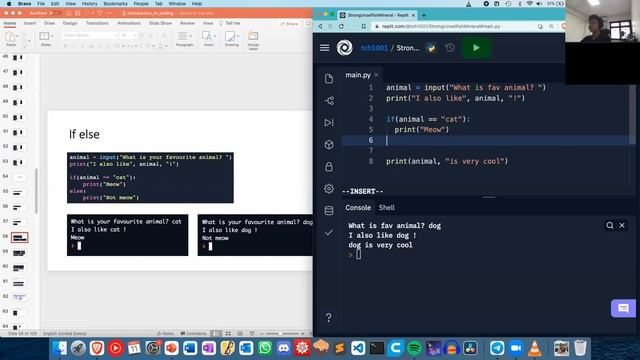Open the Replit hamburger menu
Image resolution: width=640 pixels, height=360 pixels.
324,48
